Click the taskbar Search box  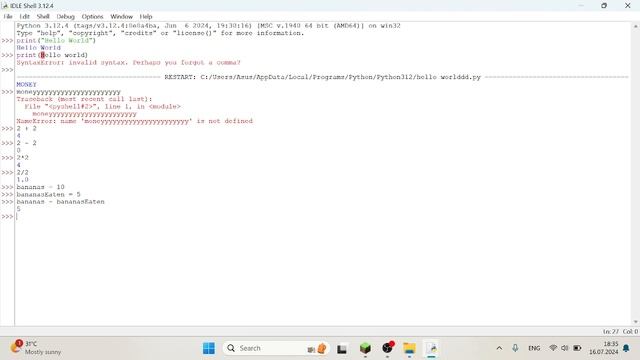(x=276, y=348)
